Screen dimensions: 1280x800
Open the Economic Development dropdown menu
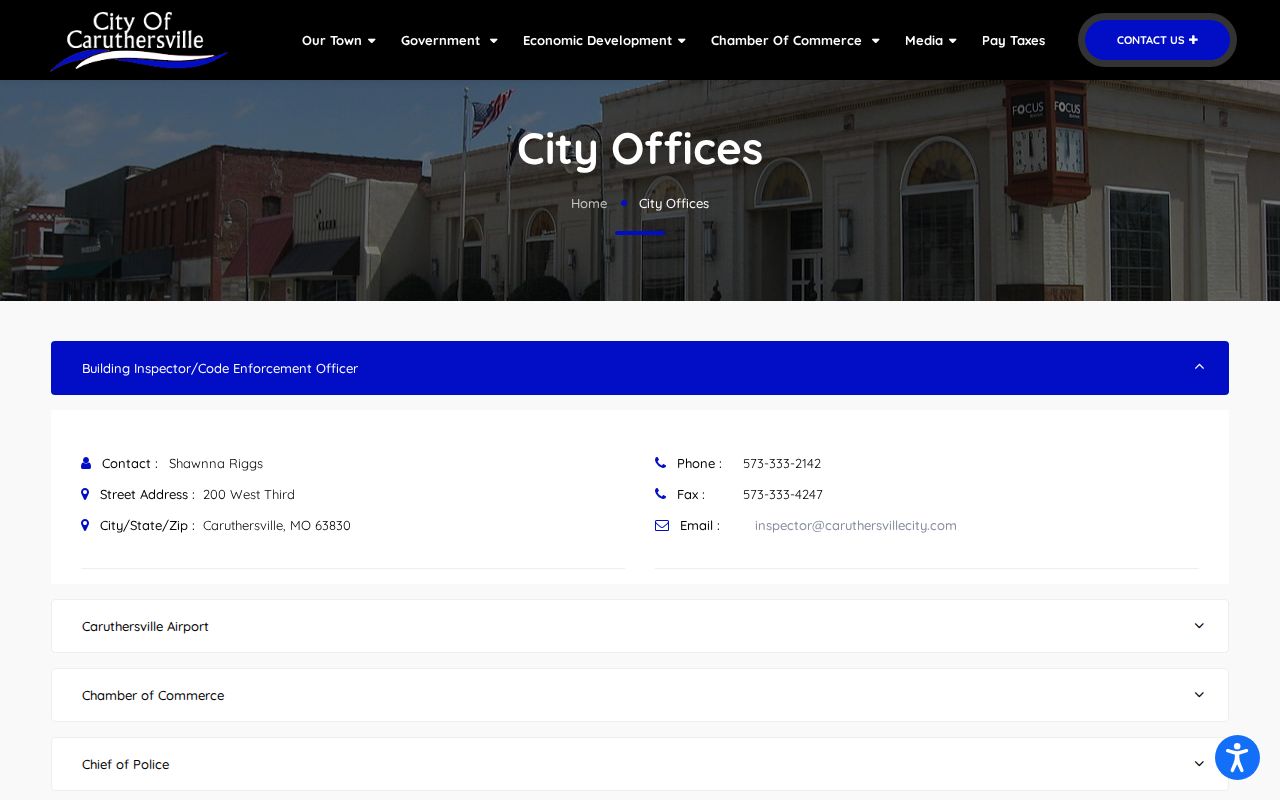604,40
